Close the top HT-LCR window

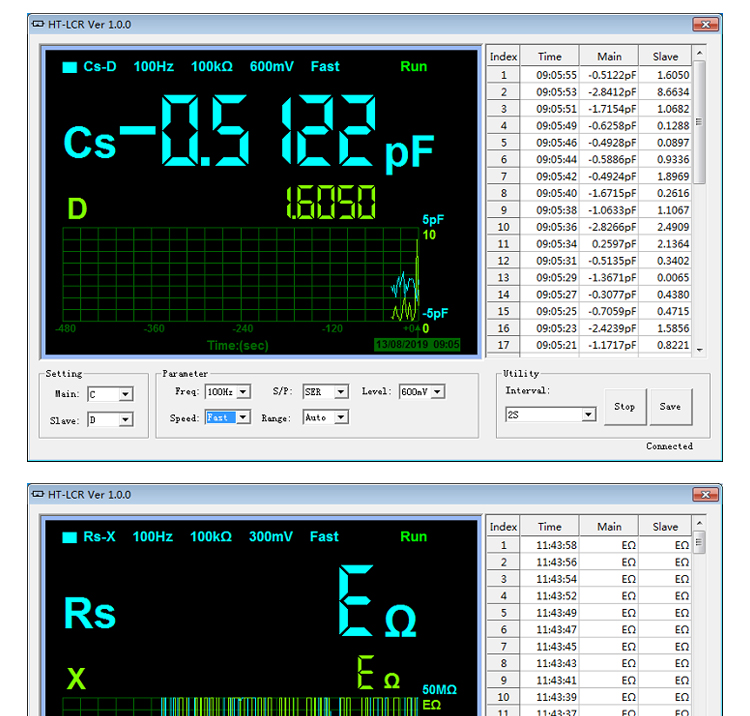(705, 24)
